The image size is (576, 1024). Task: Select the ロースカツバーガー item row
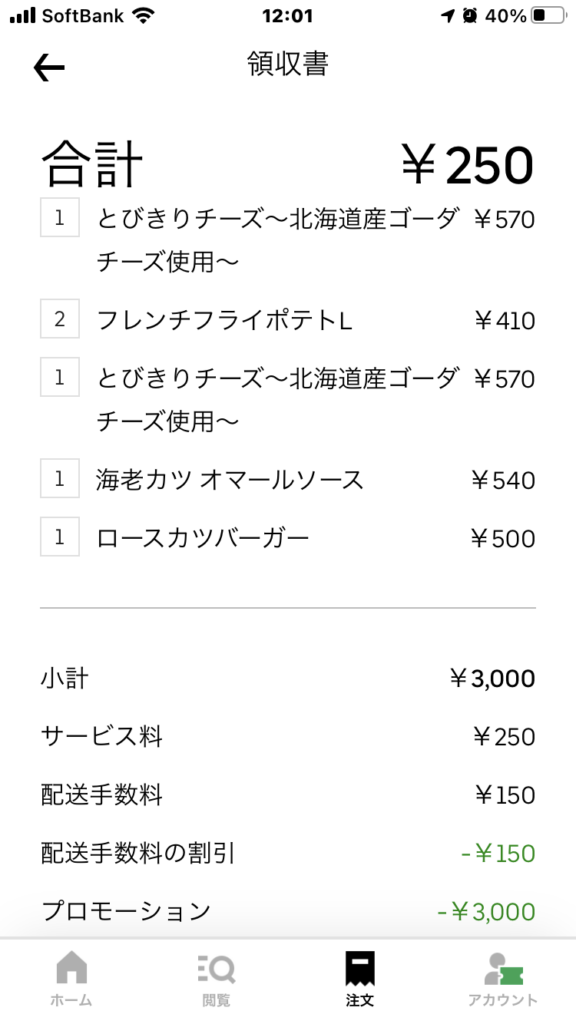288,537
